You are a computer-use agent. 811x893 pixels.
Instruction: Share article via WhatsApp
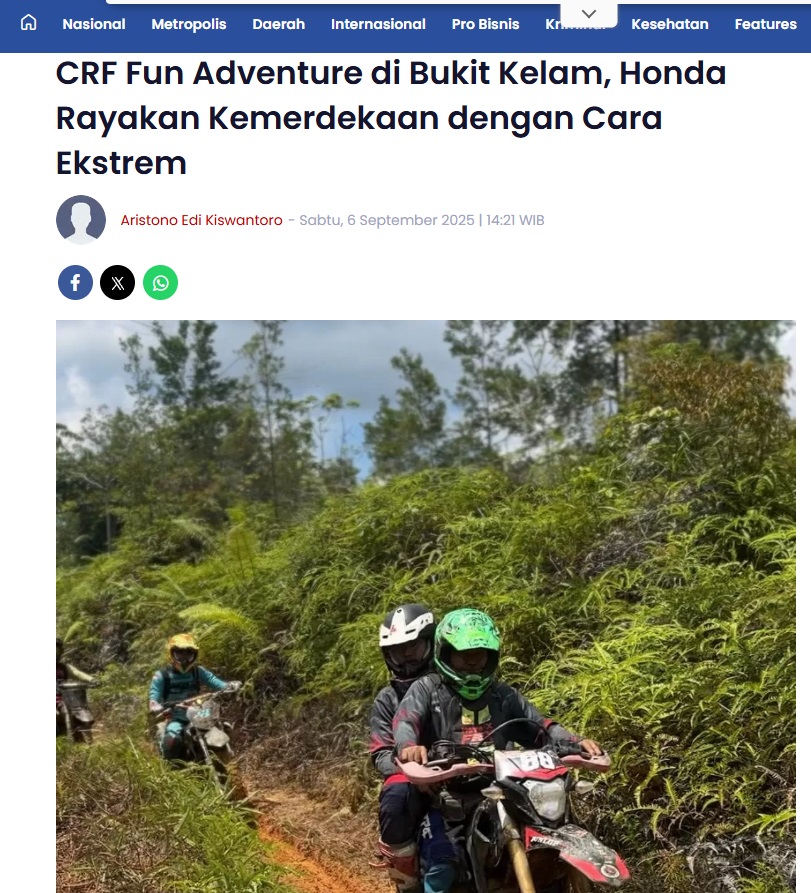click(161, 282)
